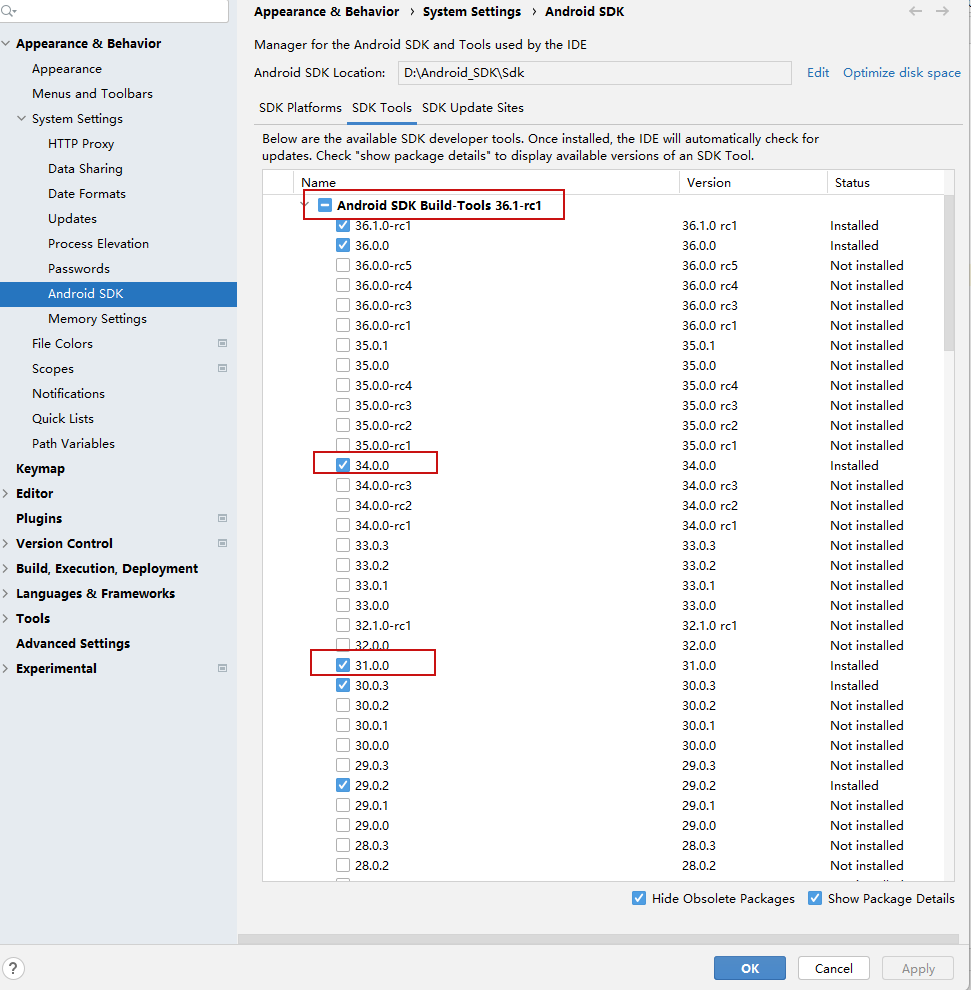The width and height of the screenshot is (971, 990).
Task: Select HTTP Proxy in the sidebar
Action: pyautogui.click(x=81, y=143)
